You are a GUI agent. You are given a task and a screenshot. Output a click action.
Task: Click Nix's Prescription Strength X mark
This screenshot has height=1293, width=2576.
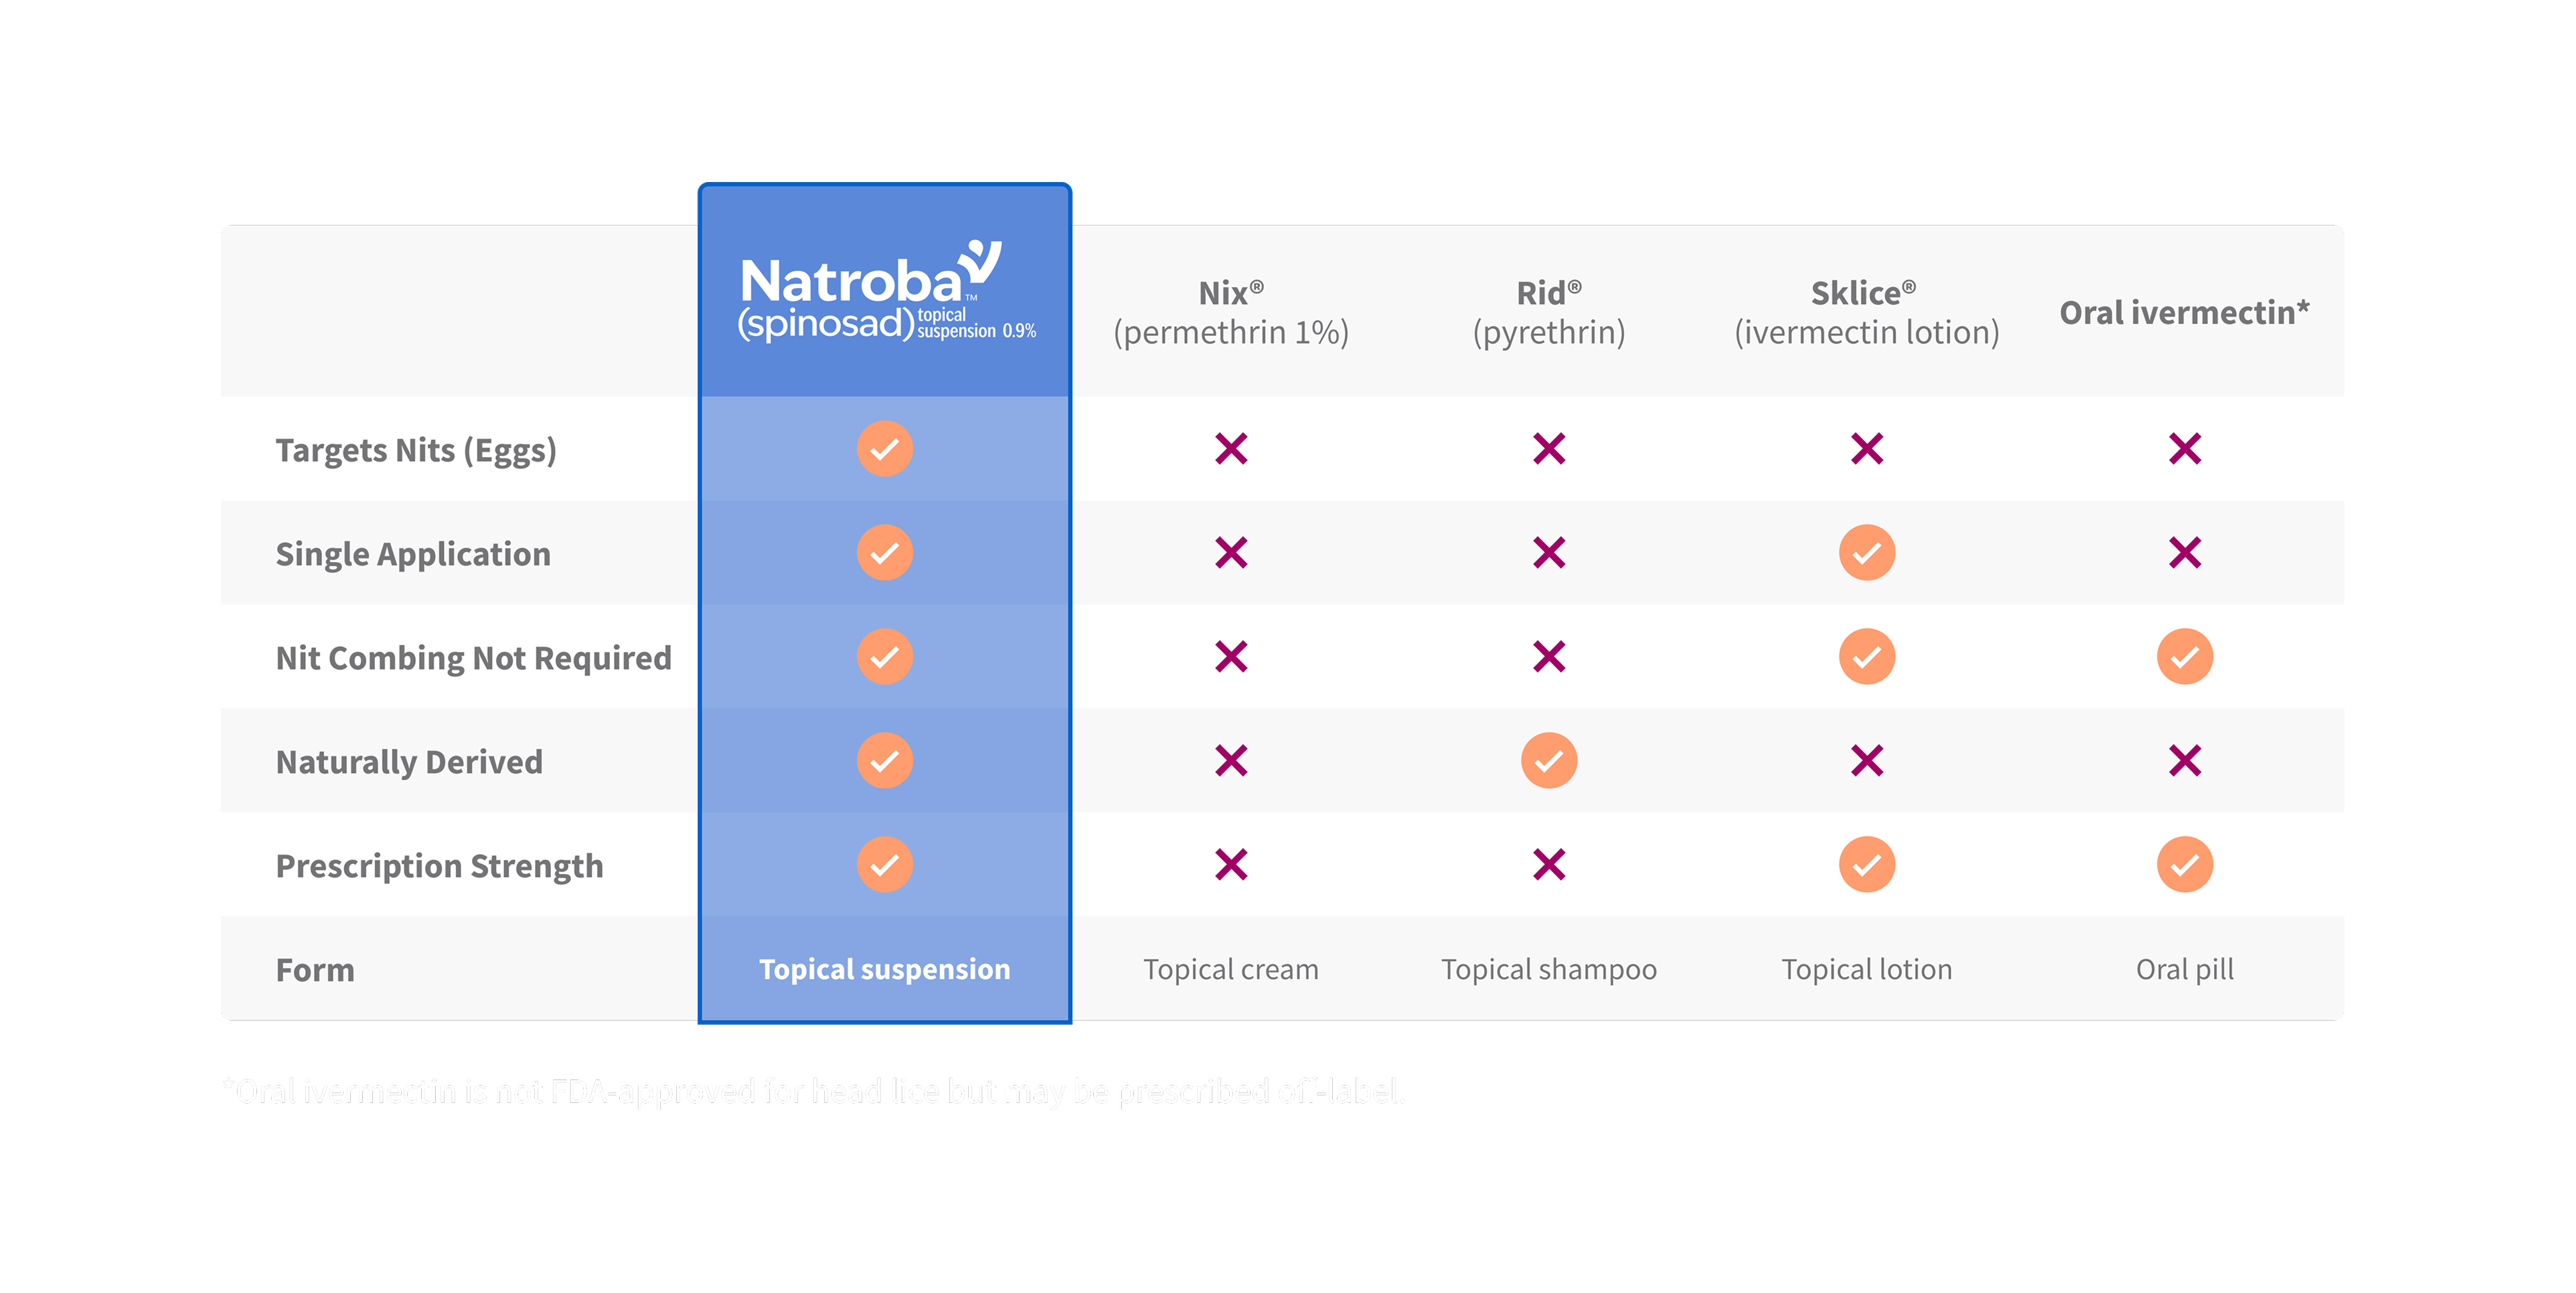tap(1231, 865)
